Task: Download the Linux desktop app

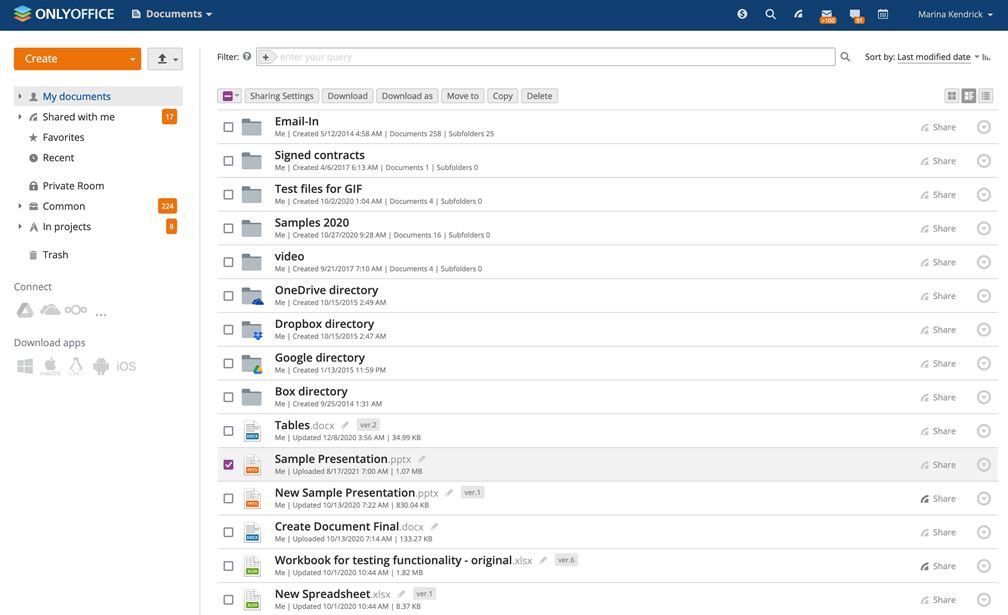Action: [75, 367]
